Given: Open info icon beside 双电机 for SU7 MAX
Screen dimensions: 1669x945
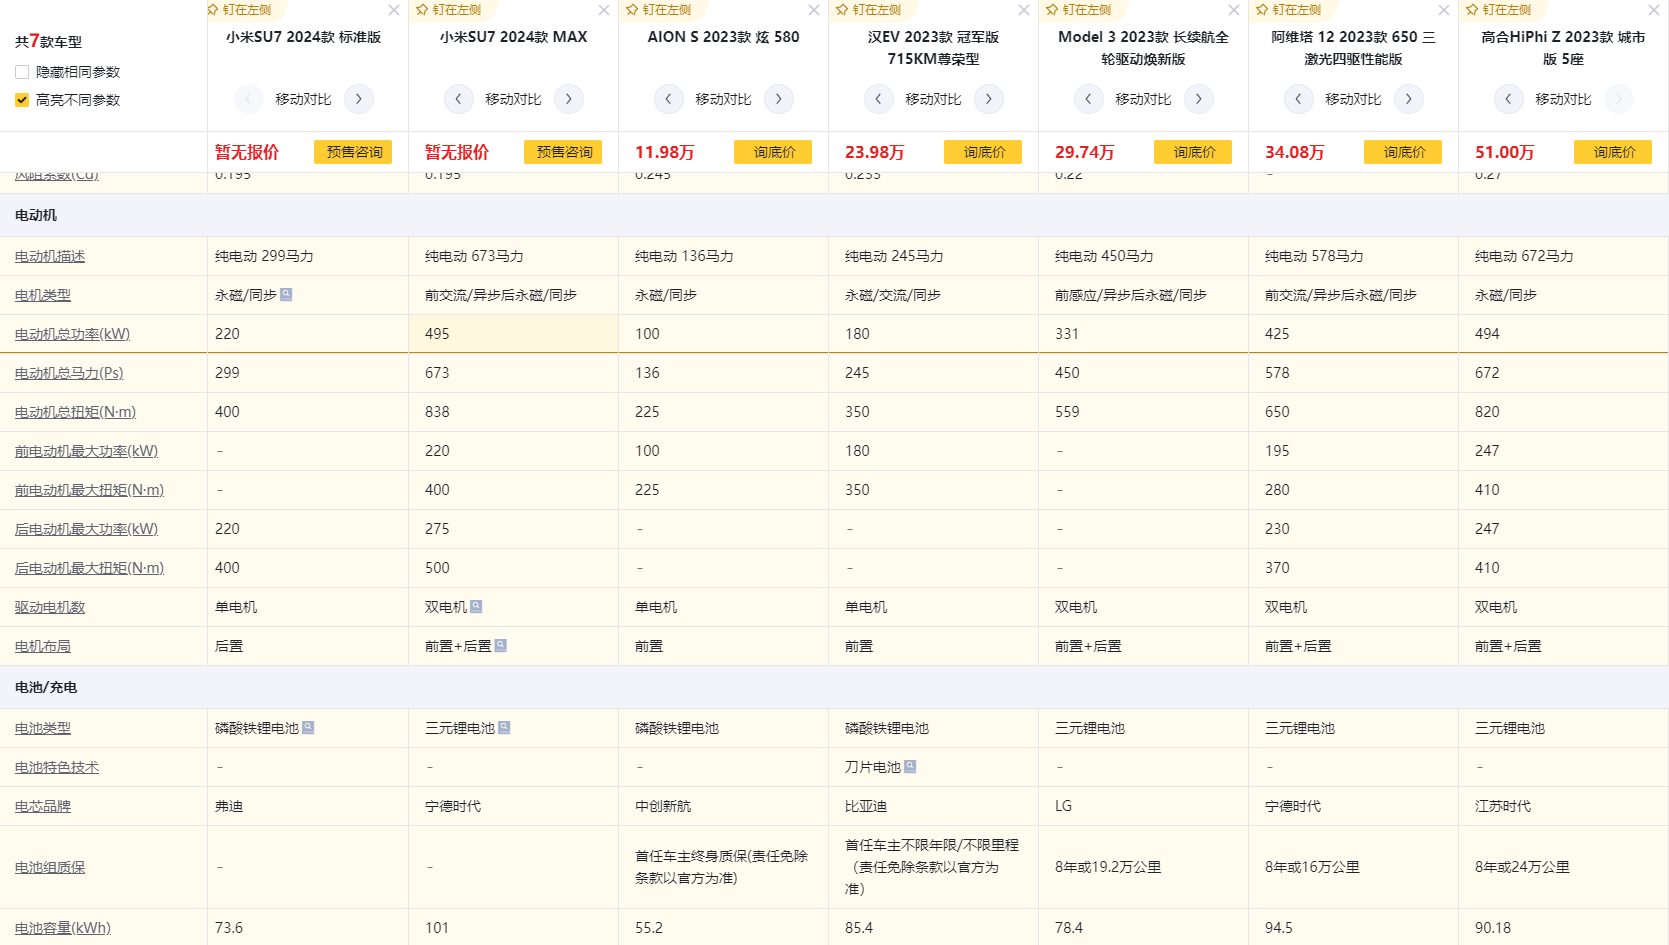Looking at the screenshot, I should coord(476,606).
